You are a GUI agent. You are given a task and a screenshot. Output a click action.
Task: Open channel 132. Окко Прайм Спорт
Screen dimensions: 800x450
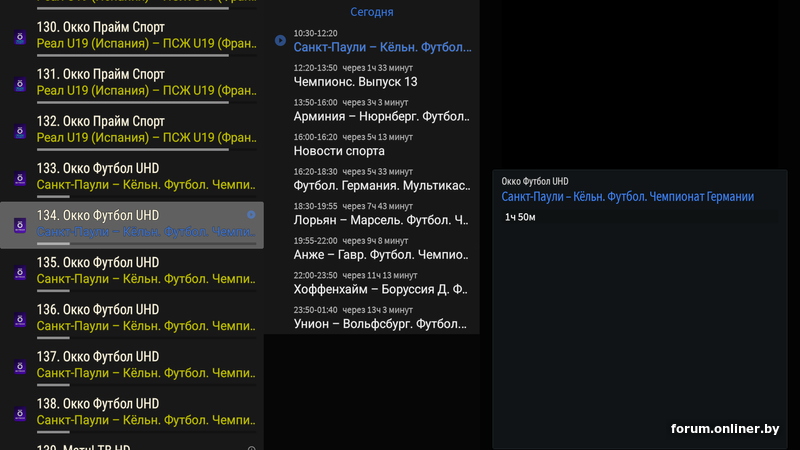click(x=132, y=131)
